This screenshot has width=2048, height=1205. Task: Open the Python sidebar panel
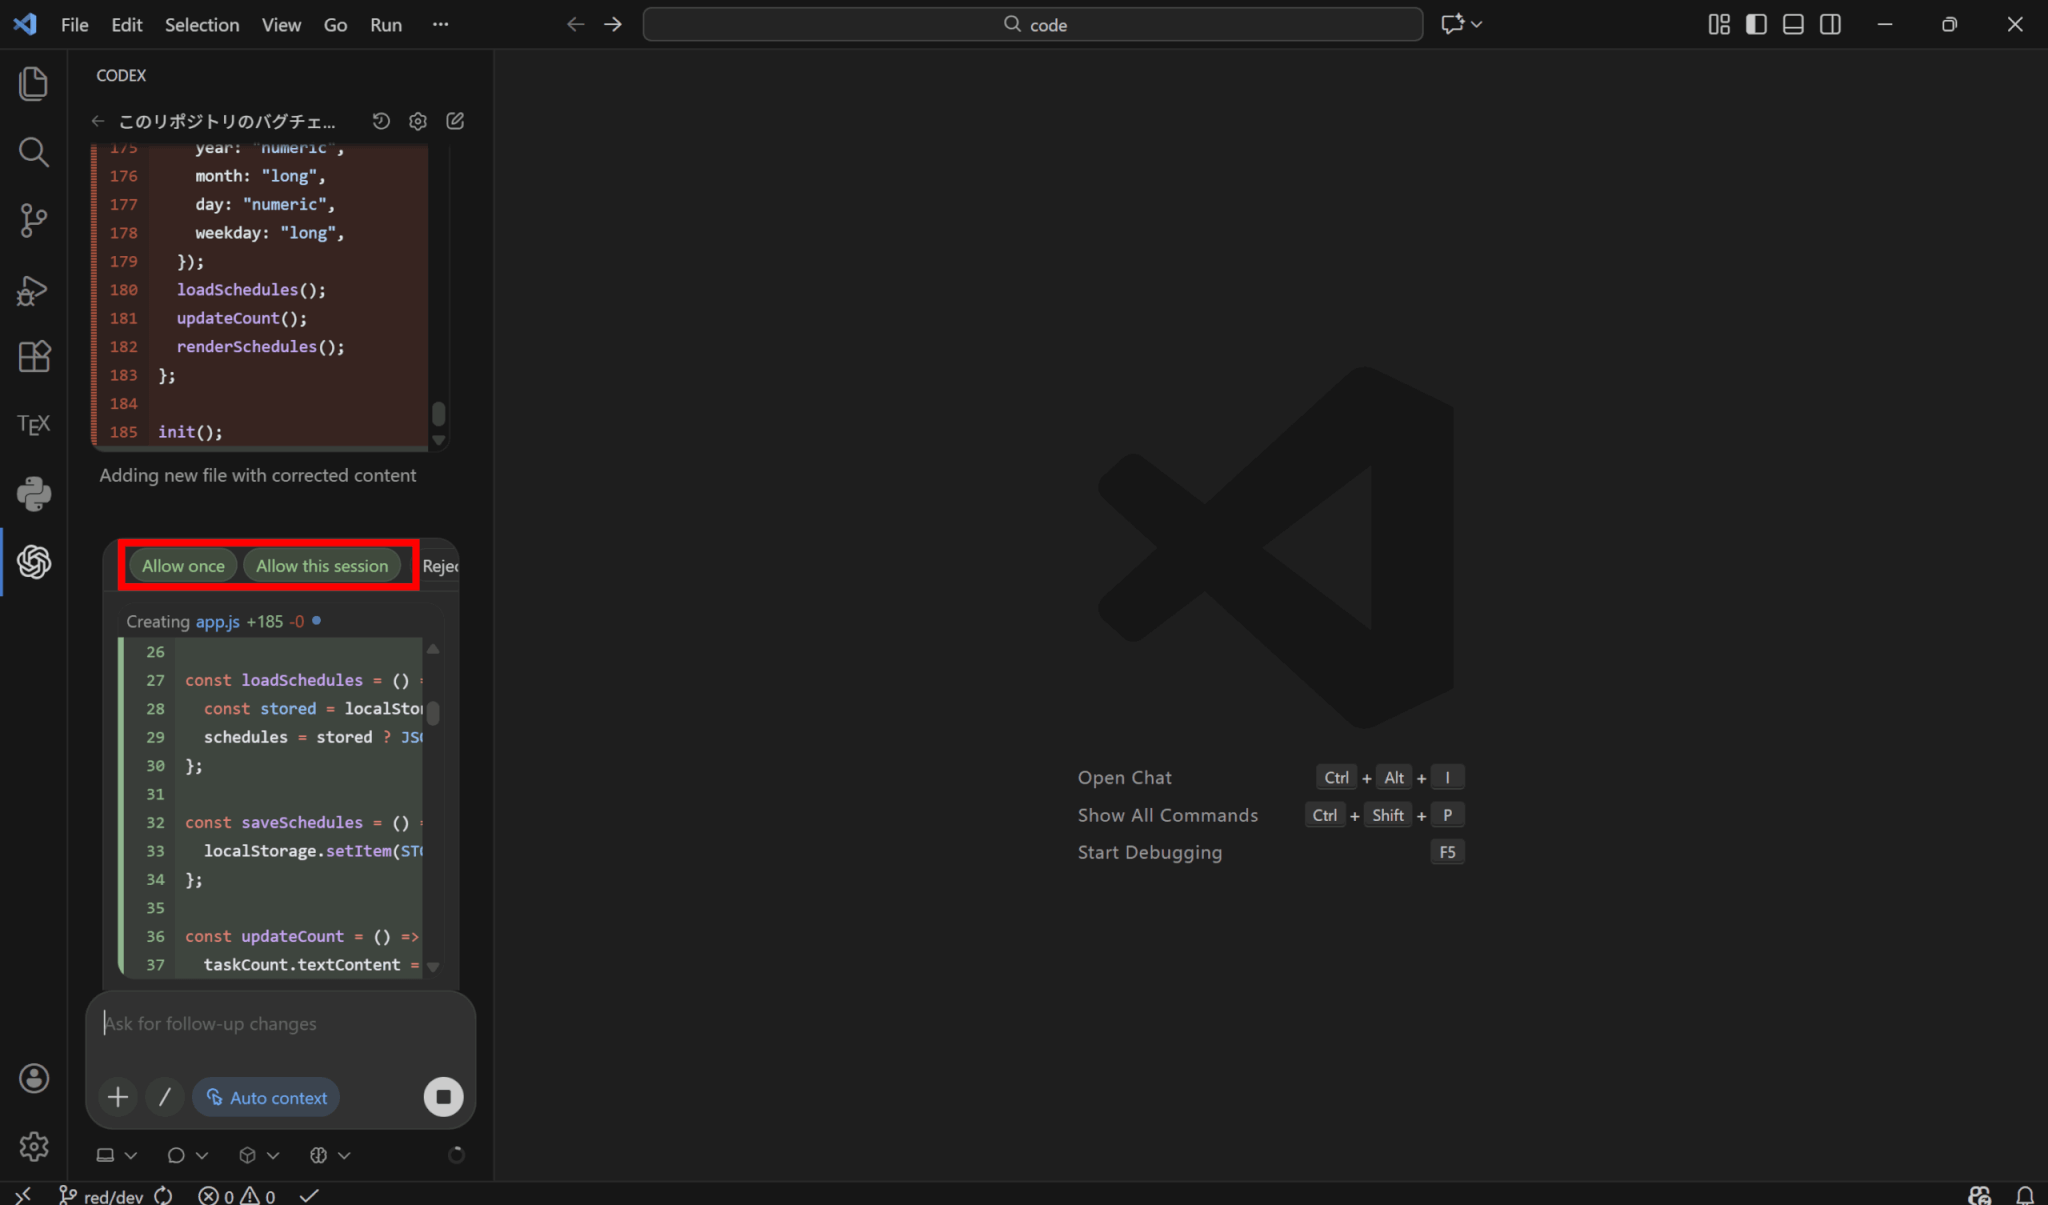[34, 494]
